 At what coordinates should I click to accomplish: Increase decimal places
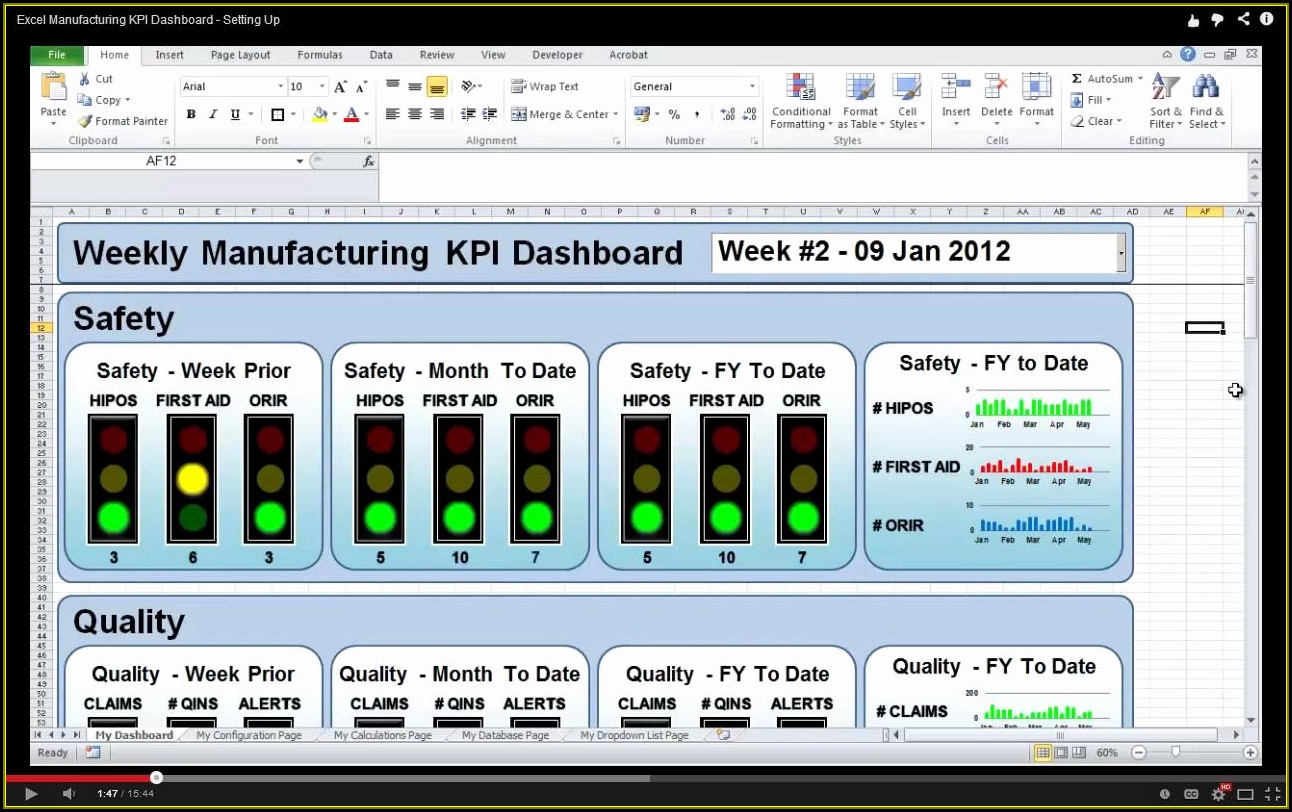click(728, 115)
